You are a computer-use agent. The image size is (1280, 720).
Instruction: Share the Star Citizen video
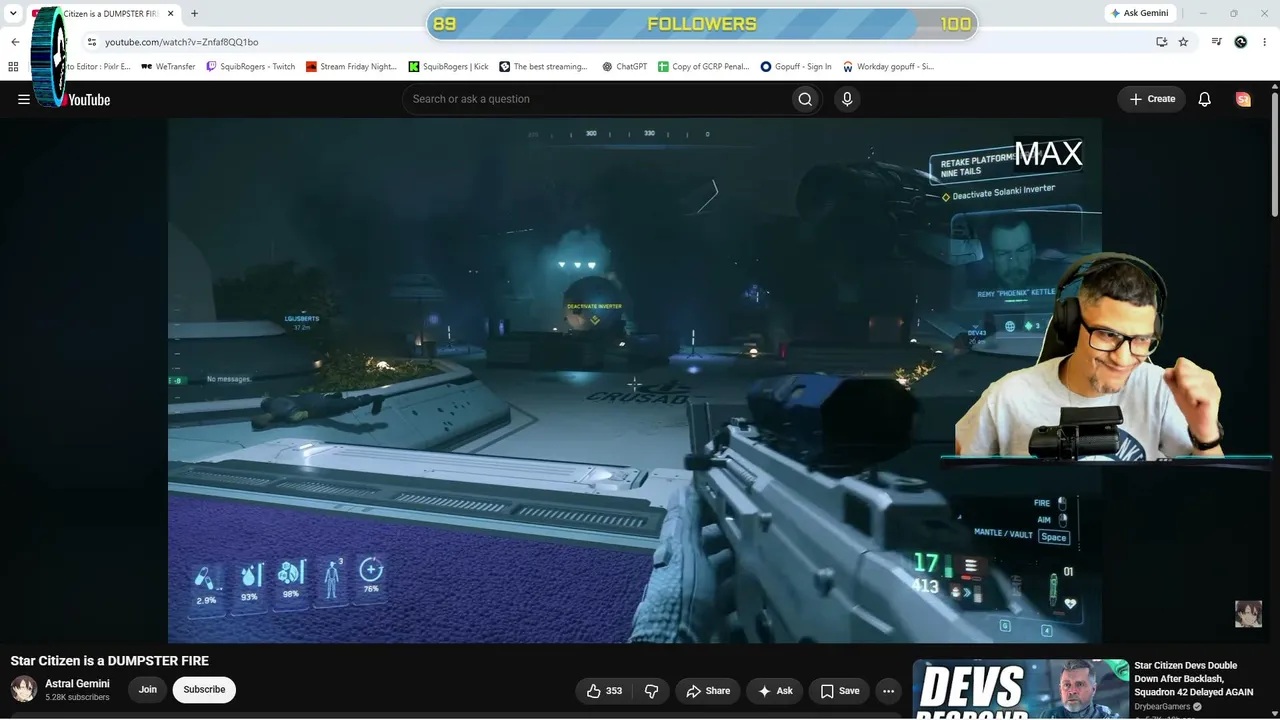click(x=708, y=691)
